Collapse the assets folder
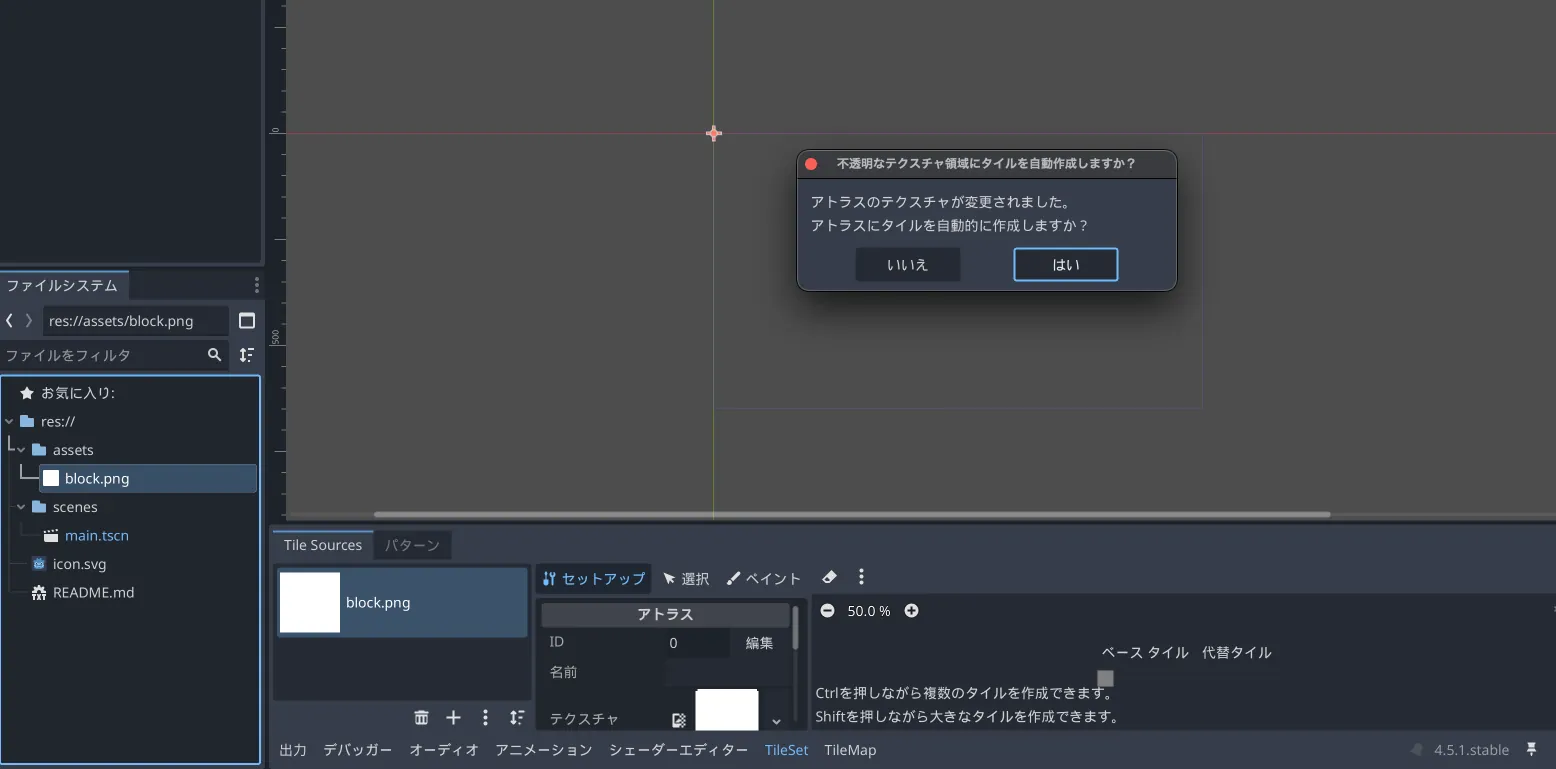The height and width of the screenshot is (769, 1556). pyautogui.click(x=21, y=450)
